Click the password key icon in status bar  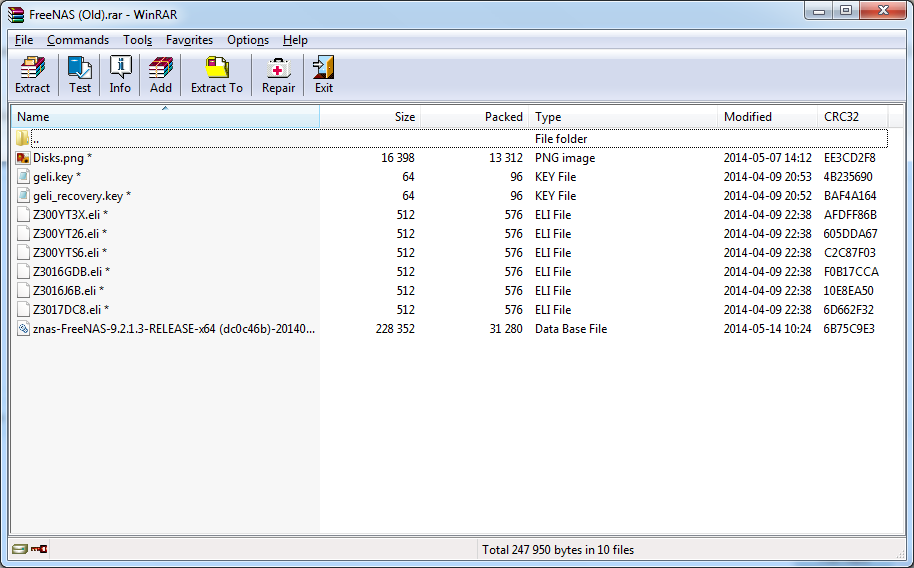(39, 549)
